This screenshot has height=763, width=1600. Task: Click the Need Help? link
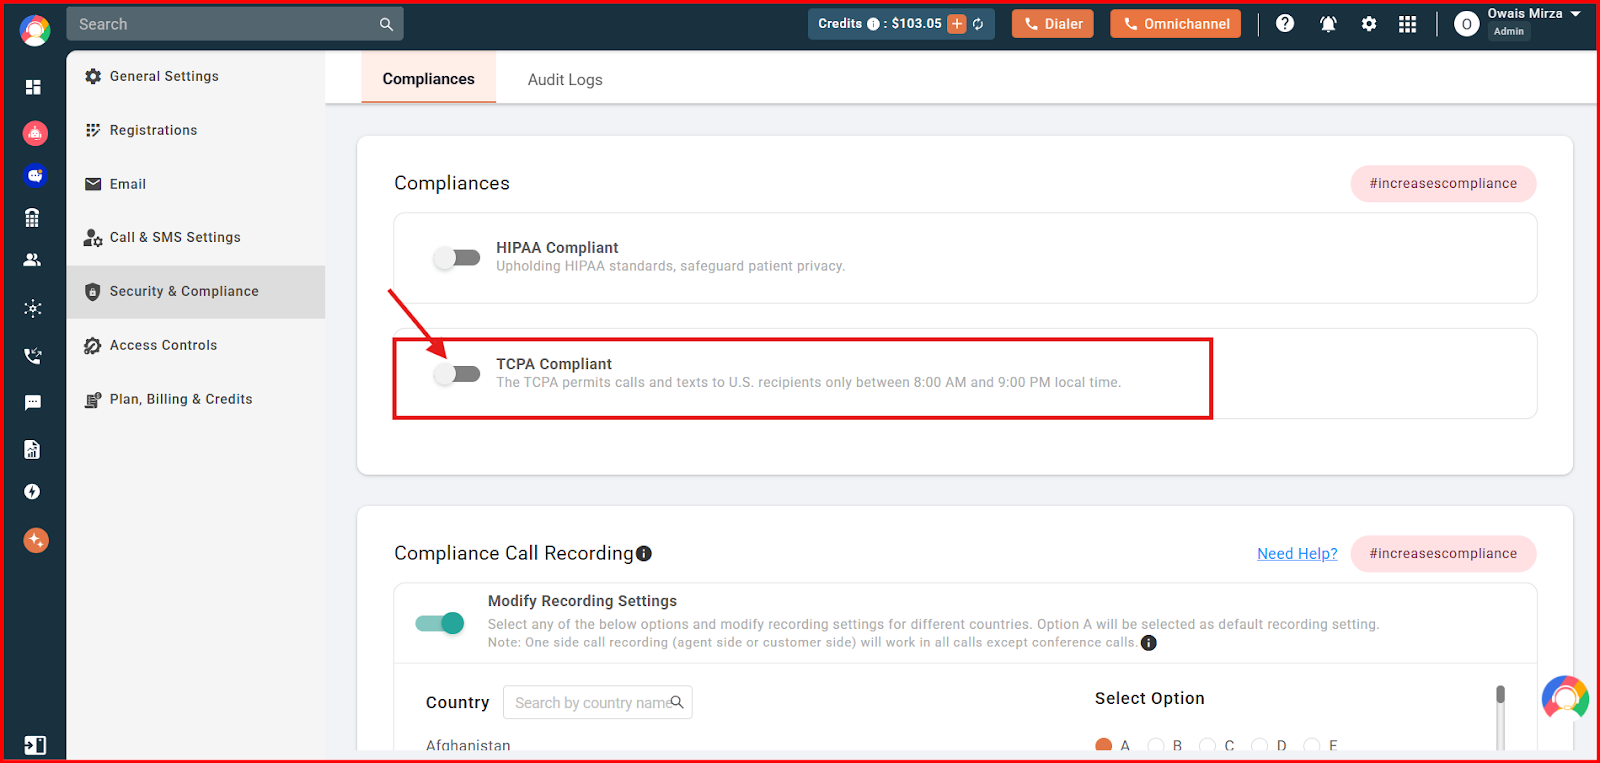click(1297, 554)
